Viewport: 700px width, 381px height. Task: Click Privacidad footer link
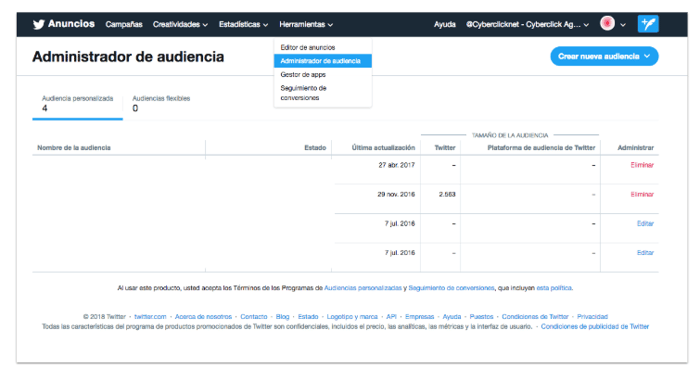pyautogui.click(x=592, y=317)
